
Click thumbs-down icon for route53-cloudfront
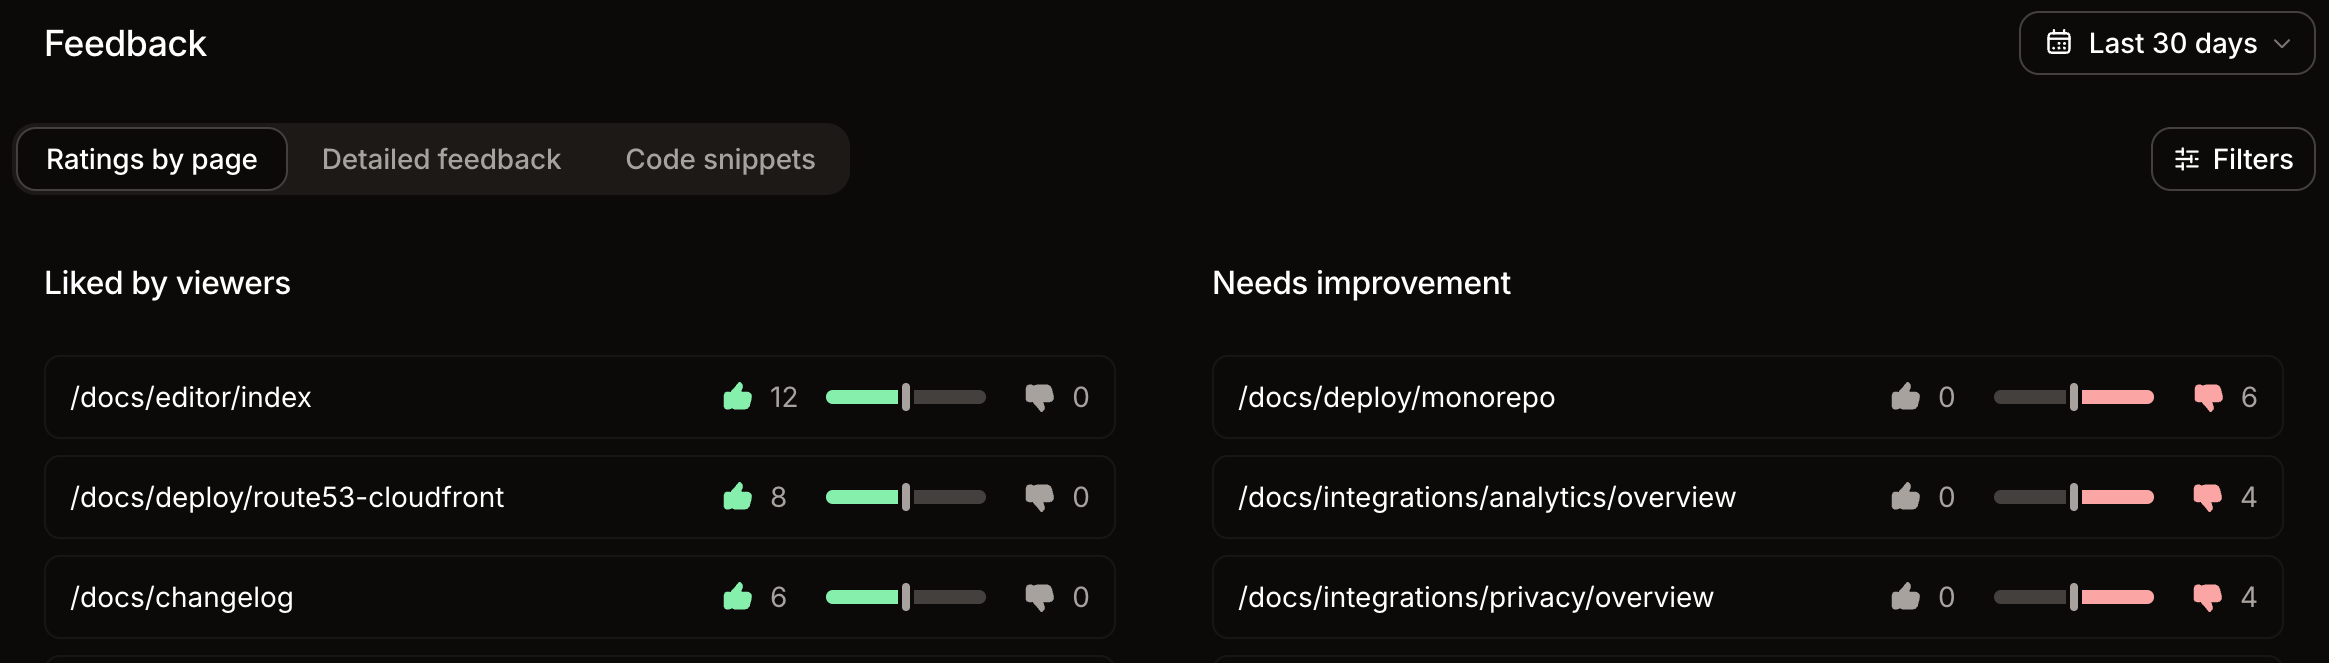[x=1040, y=497]
